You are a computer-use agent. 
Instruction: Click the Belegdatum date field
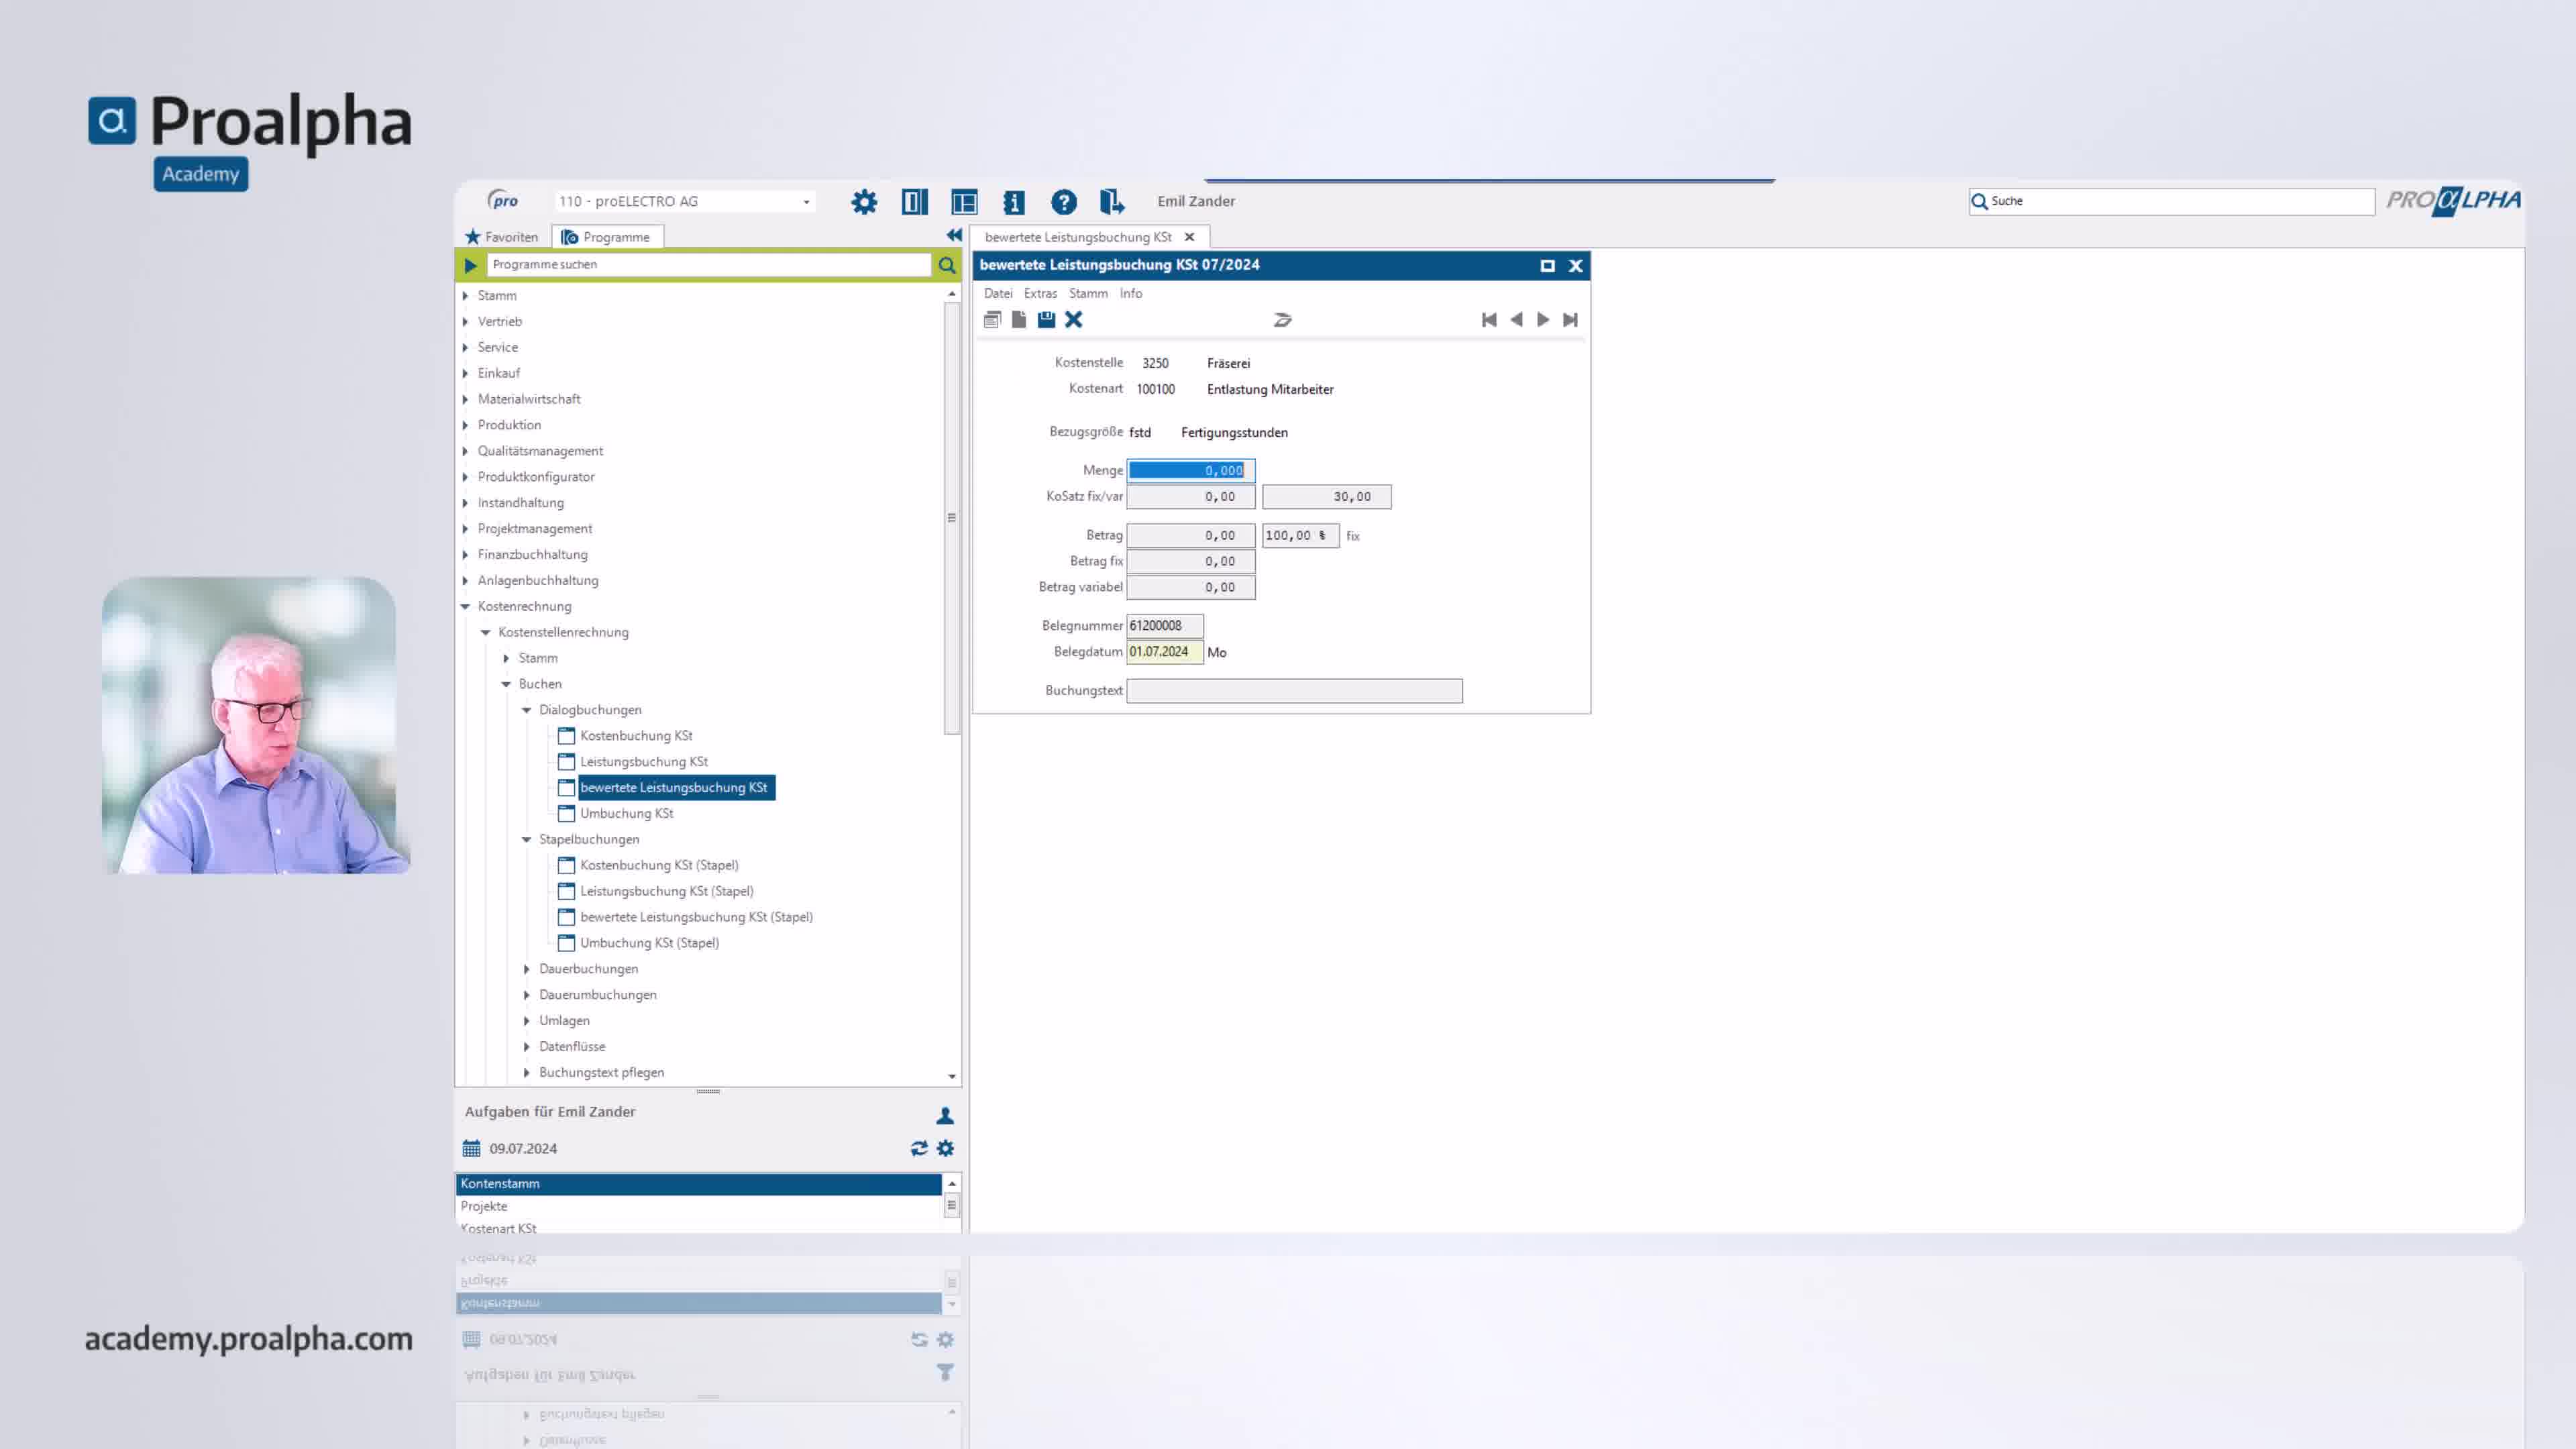point(1164,652)
